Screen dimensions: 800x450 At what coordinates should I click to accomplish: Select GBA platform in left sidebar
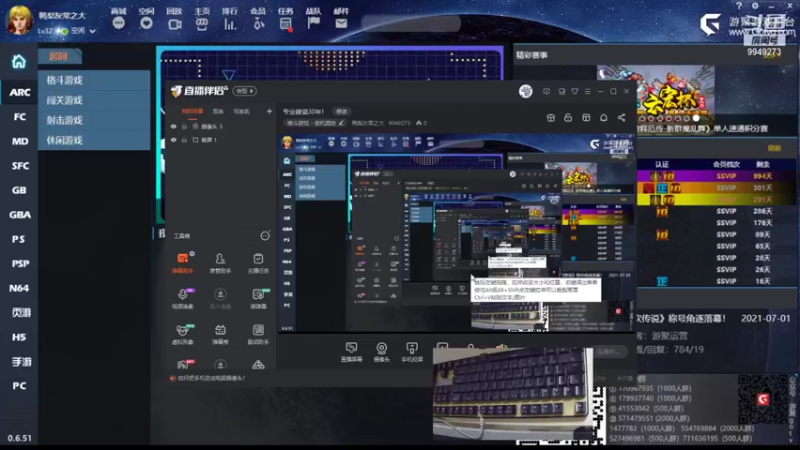click(19, 215)
